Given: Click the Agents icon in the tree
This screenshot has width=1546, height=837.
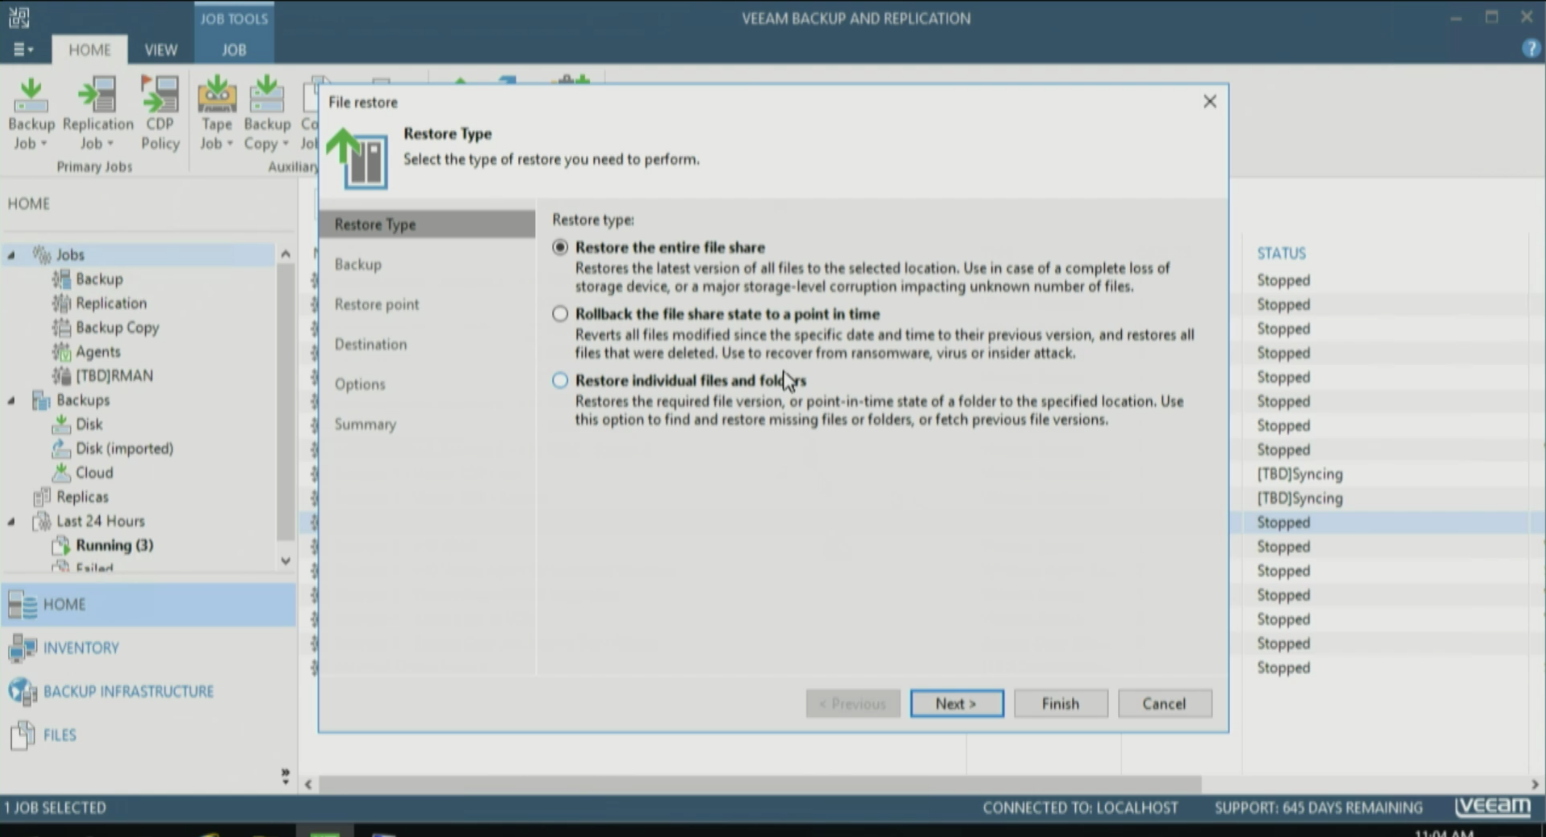Looking at the screenshot, I should pyautogui.click(x=62, y=351).
